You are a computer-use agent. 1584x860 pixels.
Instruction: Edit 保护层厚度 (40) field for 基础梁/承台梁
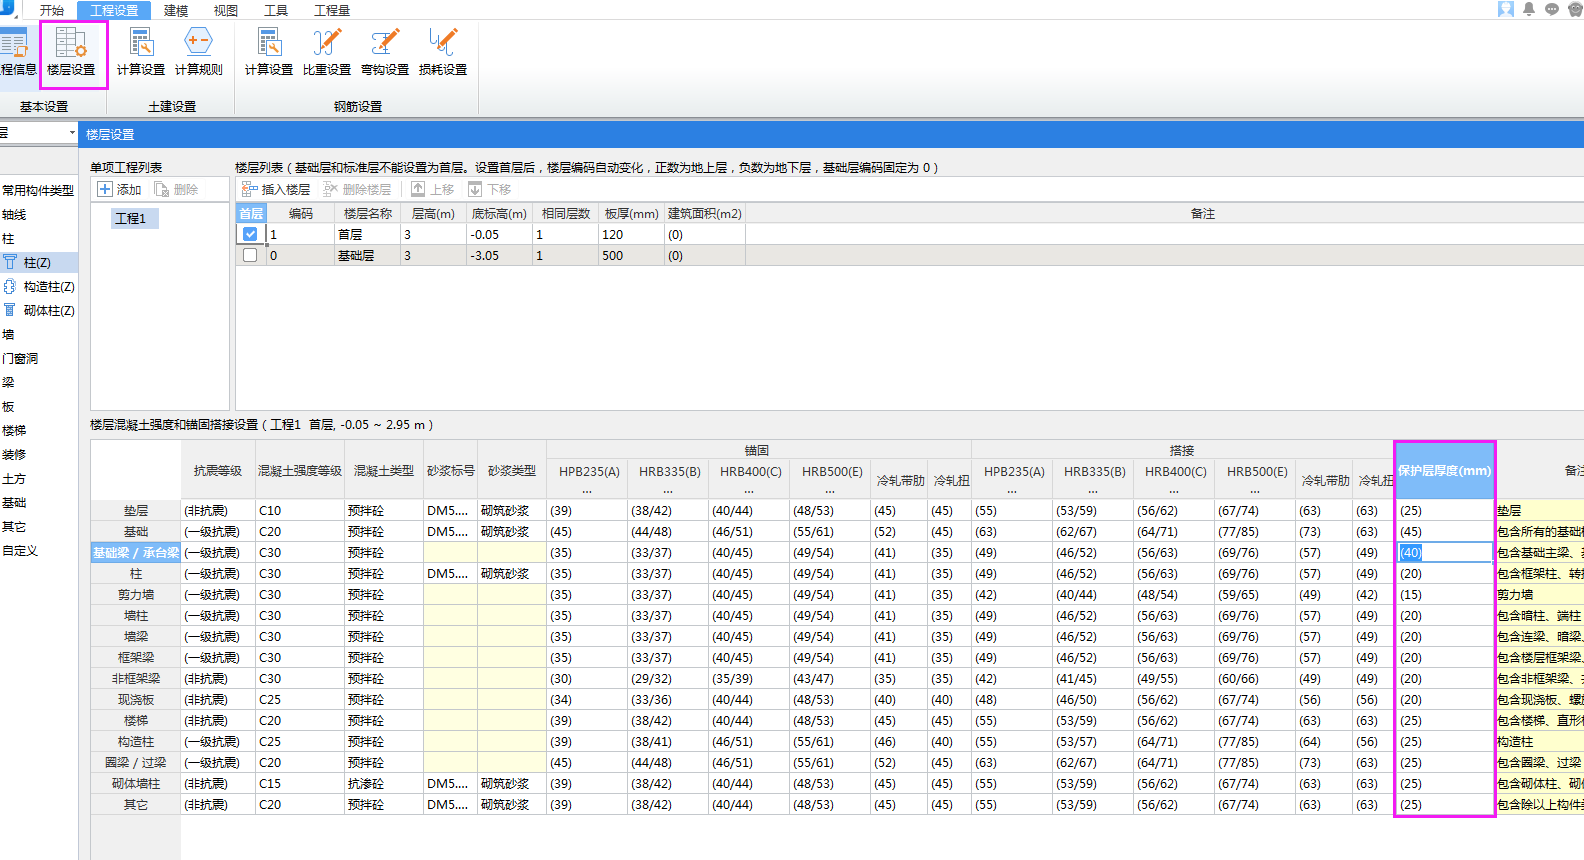pyautogui.click(x=1444, y=552)
